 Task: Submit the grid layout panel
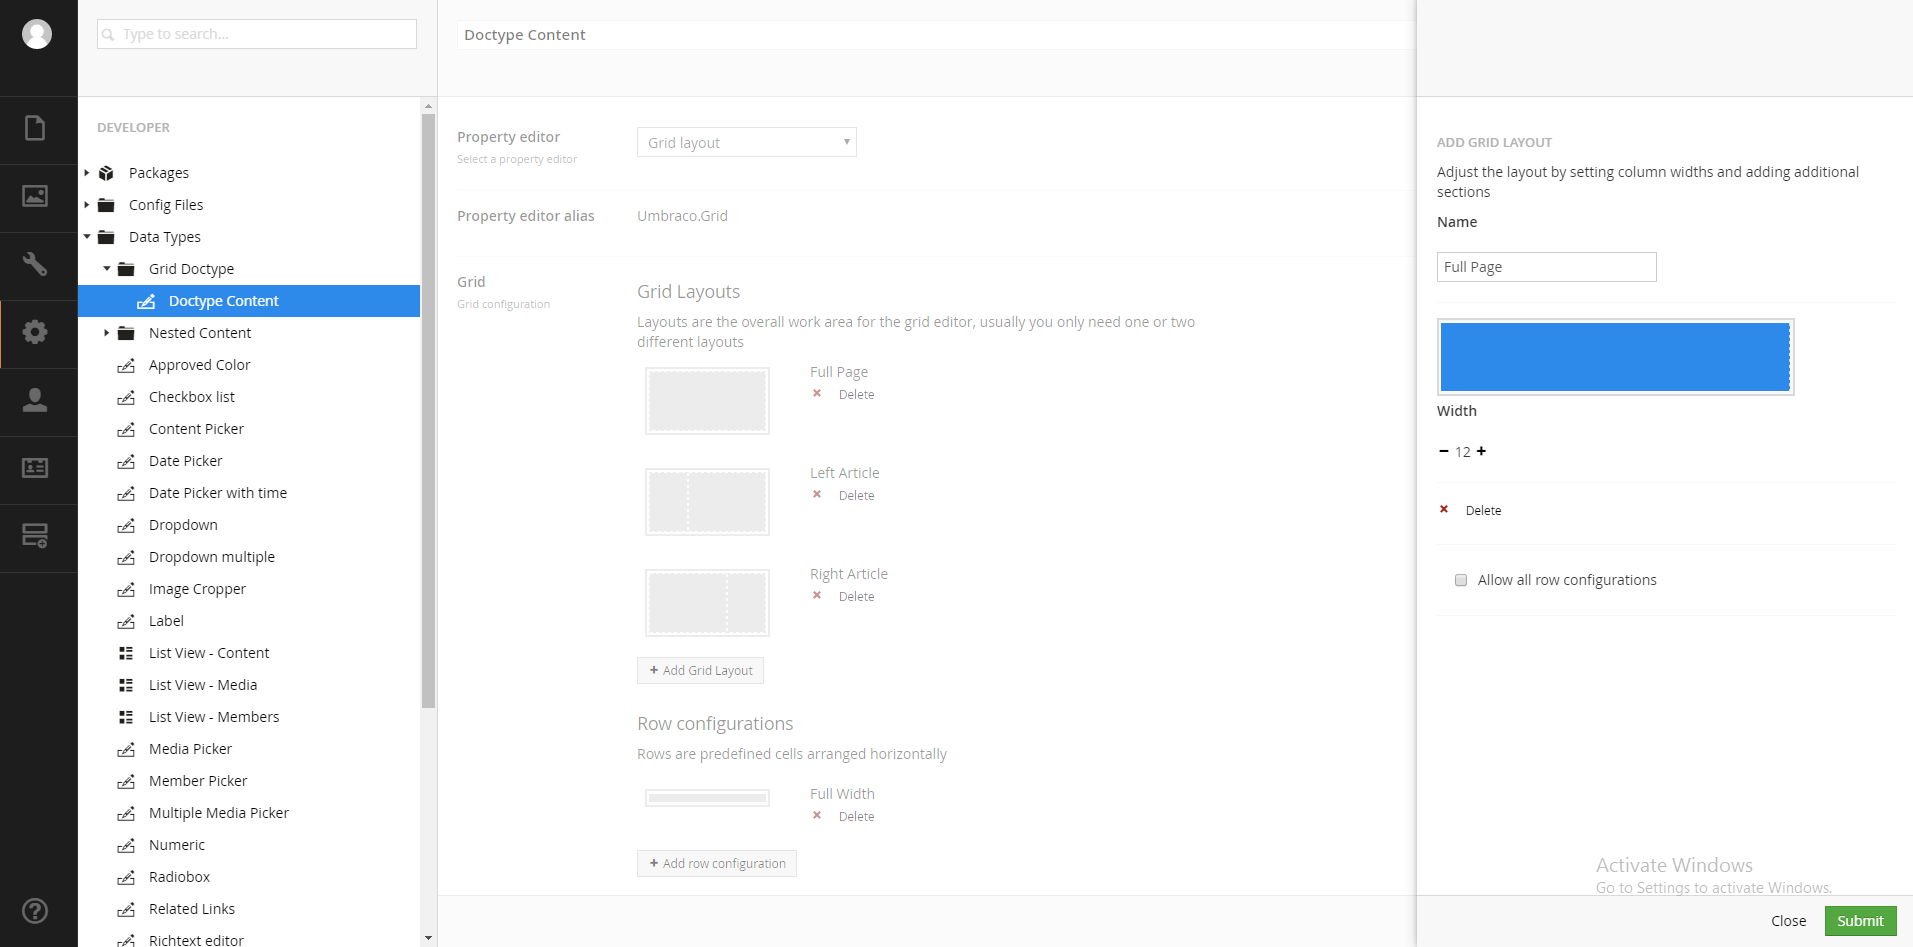point(1860,921)
